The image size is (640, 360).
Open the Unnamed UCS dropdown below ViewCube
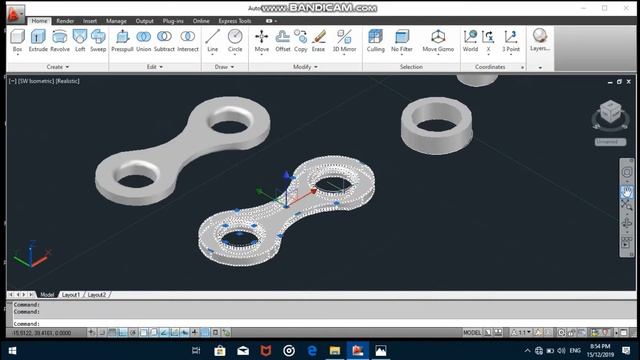610,142
